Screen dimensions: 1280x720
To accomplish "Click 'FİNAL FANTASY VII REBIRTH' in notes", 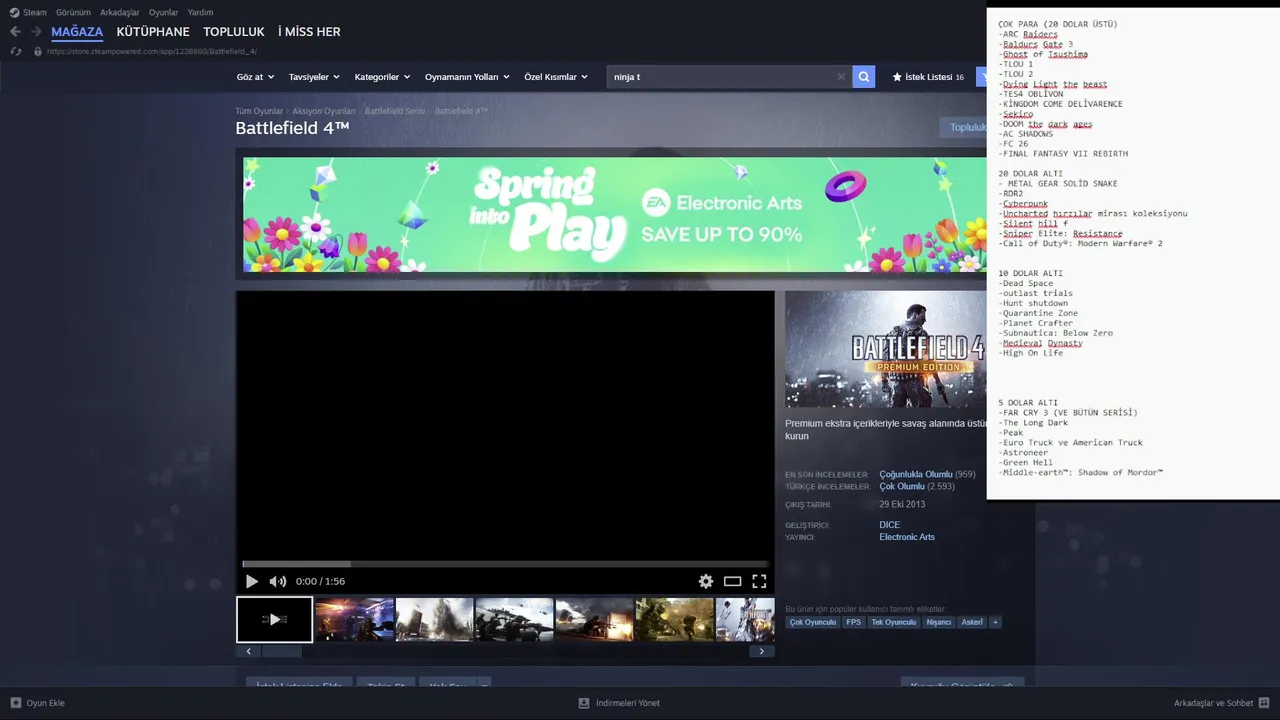I will coord(1063,154).
